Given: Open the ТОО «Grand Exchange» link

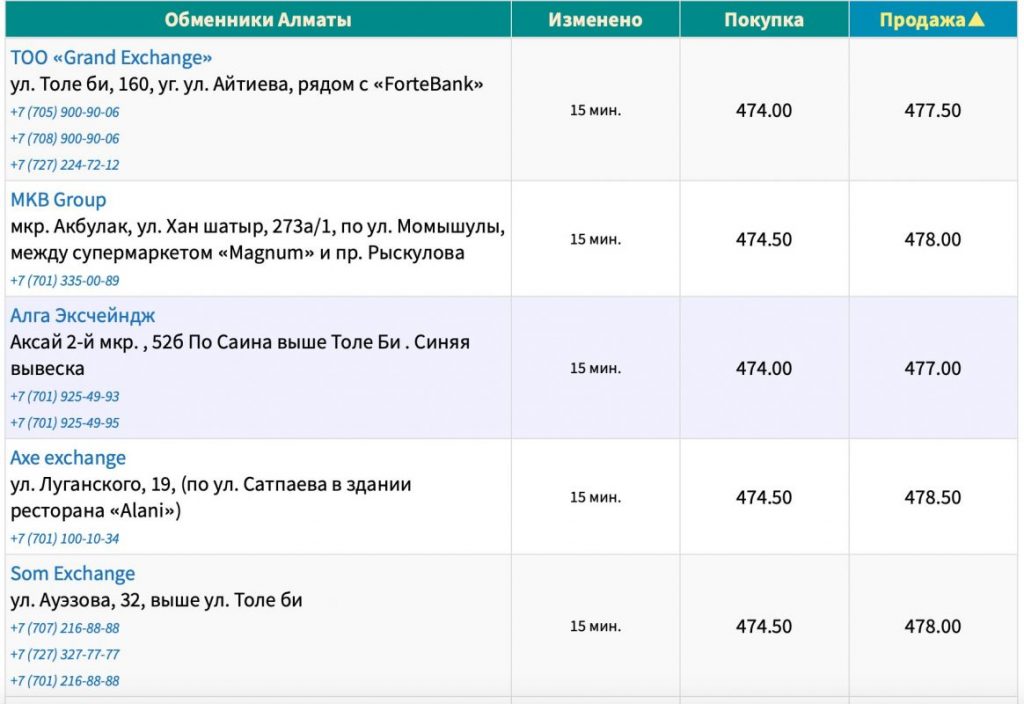Looking at the screenshot, I should (111, 57).
